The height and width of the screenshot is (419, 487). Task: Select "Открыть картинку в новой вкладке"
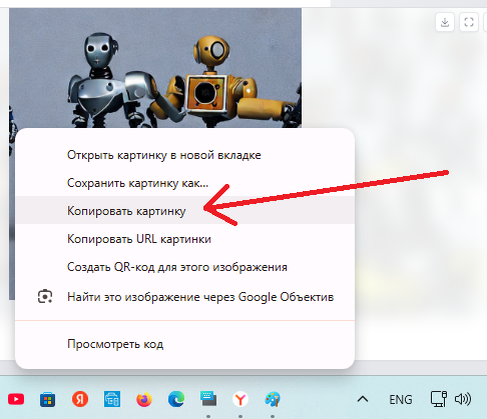coord(185,155)
